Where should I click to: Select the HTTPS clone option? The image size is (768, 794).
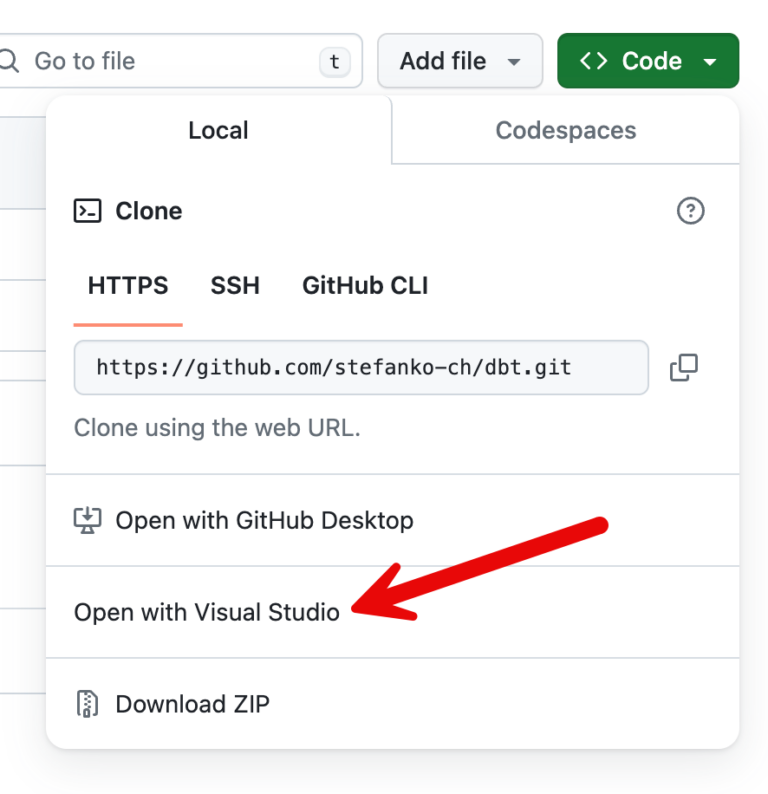[x=128, y=286]
